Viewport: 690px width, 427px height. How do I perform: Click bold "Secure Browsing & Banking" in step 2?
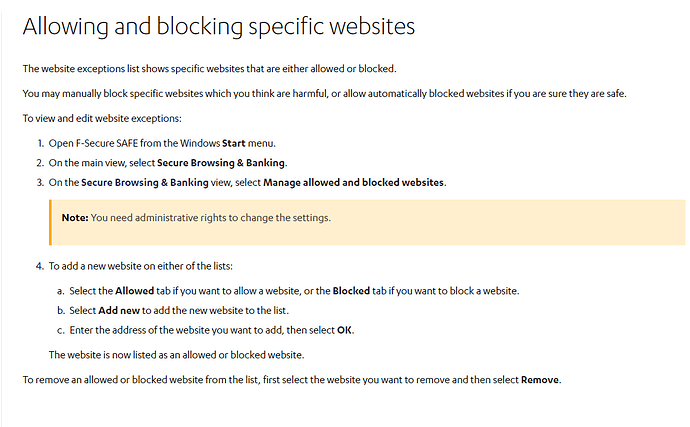tap(221, 163)
